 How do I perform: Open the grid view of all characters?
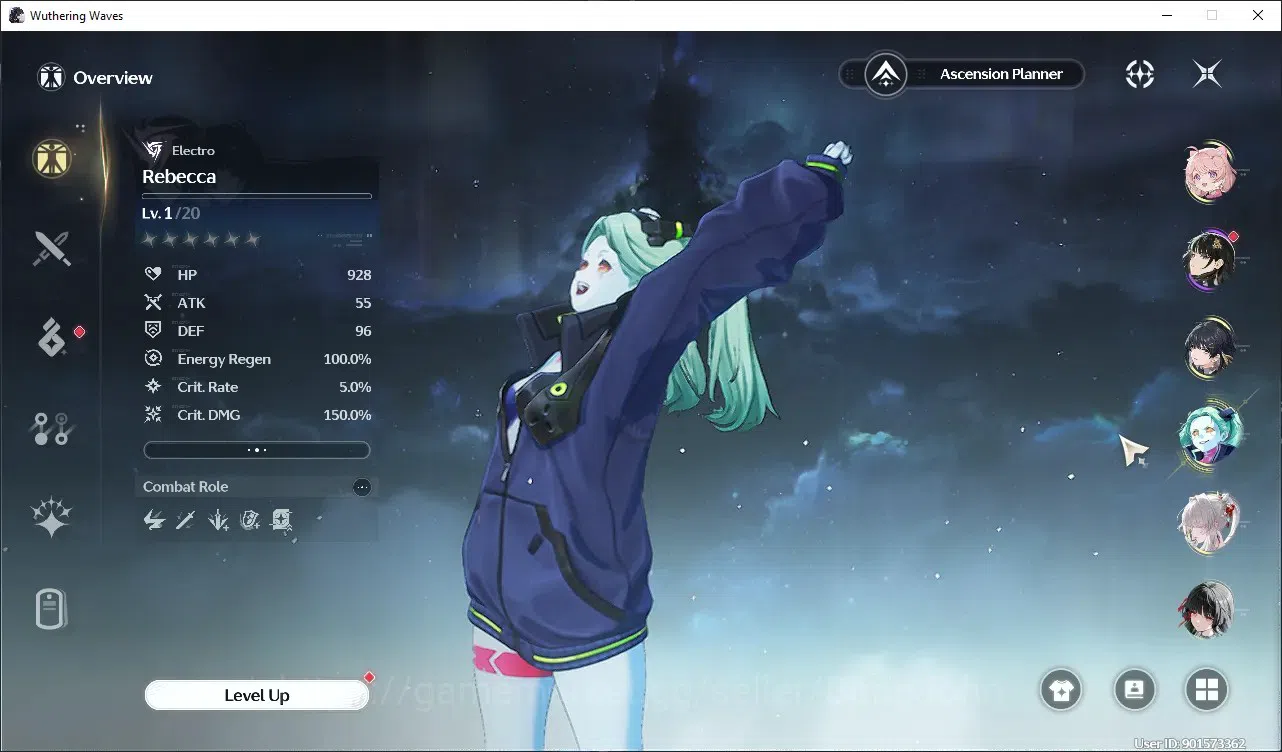(x=1207, y=690)
